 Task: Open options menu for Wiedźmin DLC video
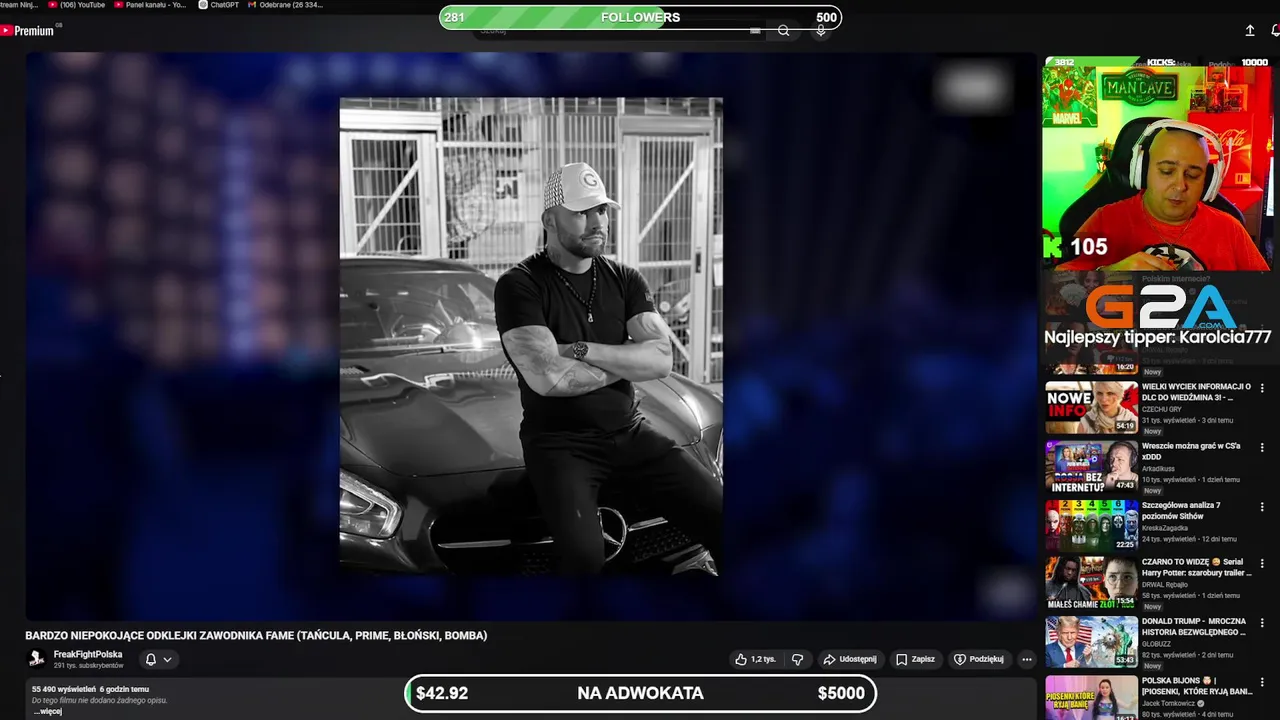point(1262,388)
